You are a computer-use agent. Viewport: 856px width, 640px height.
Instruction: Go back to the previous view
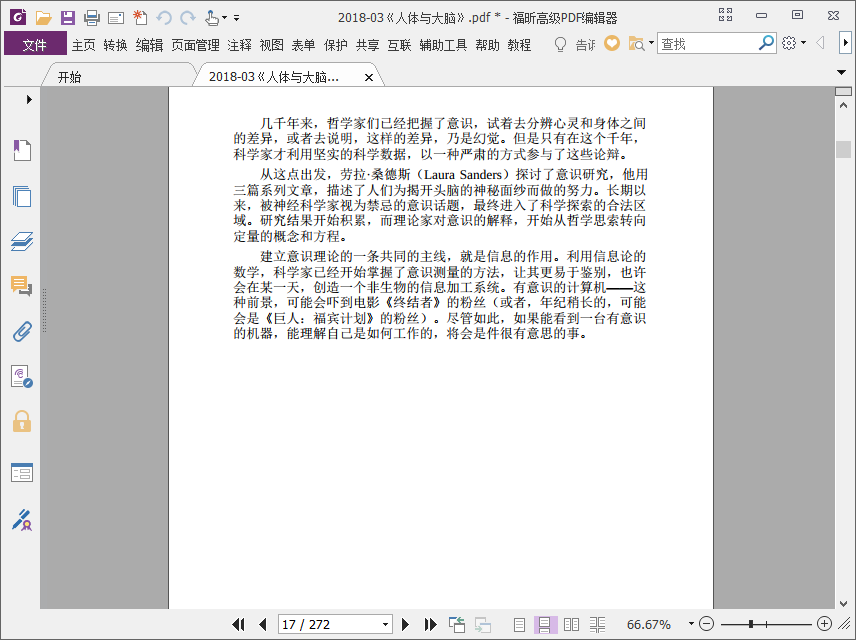(456, 624)
